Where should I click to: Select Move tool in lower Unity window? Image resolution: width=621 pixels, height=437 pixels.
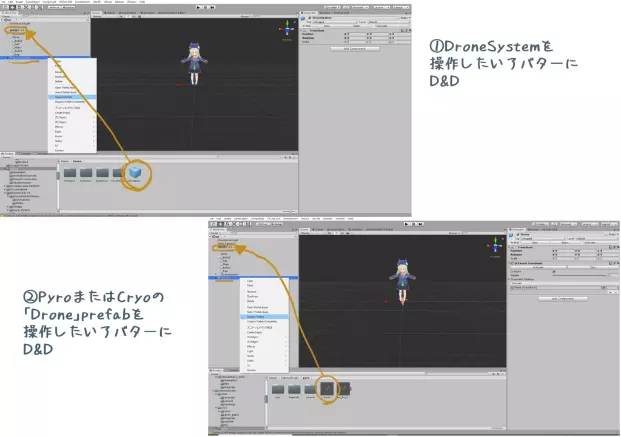click(221, 224)
